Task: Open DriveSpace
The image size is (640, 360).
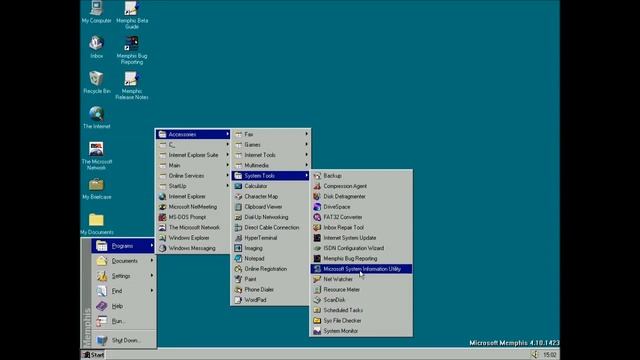Action: (361, 207)
